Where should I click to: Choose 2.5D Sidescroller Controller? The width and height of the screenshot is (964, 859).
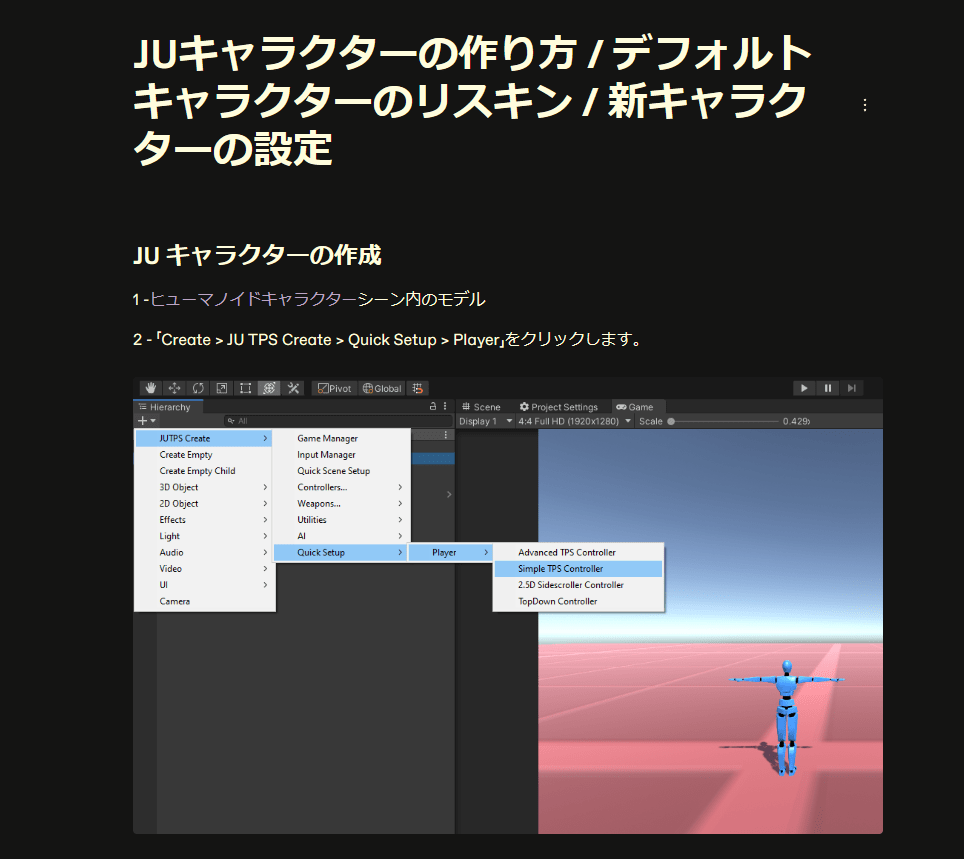coord(578,585)
